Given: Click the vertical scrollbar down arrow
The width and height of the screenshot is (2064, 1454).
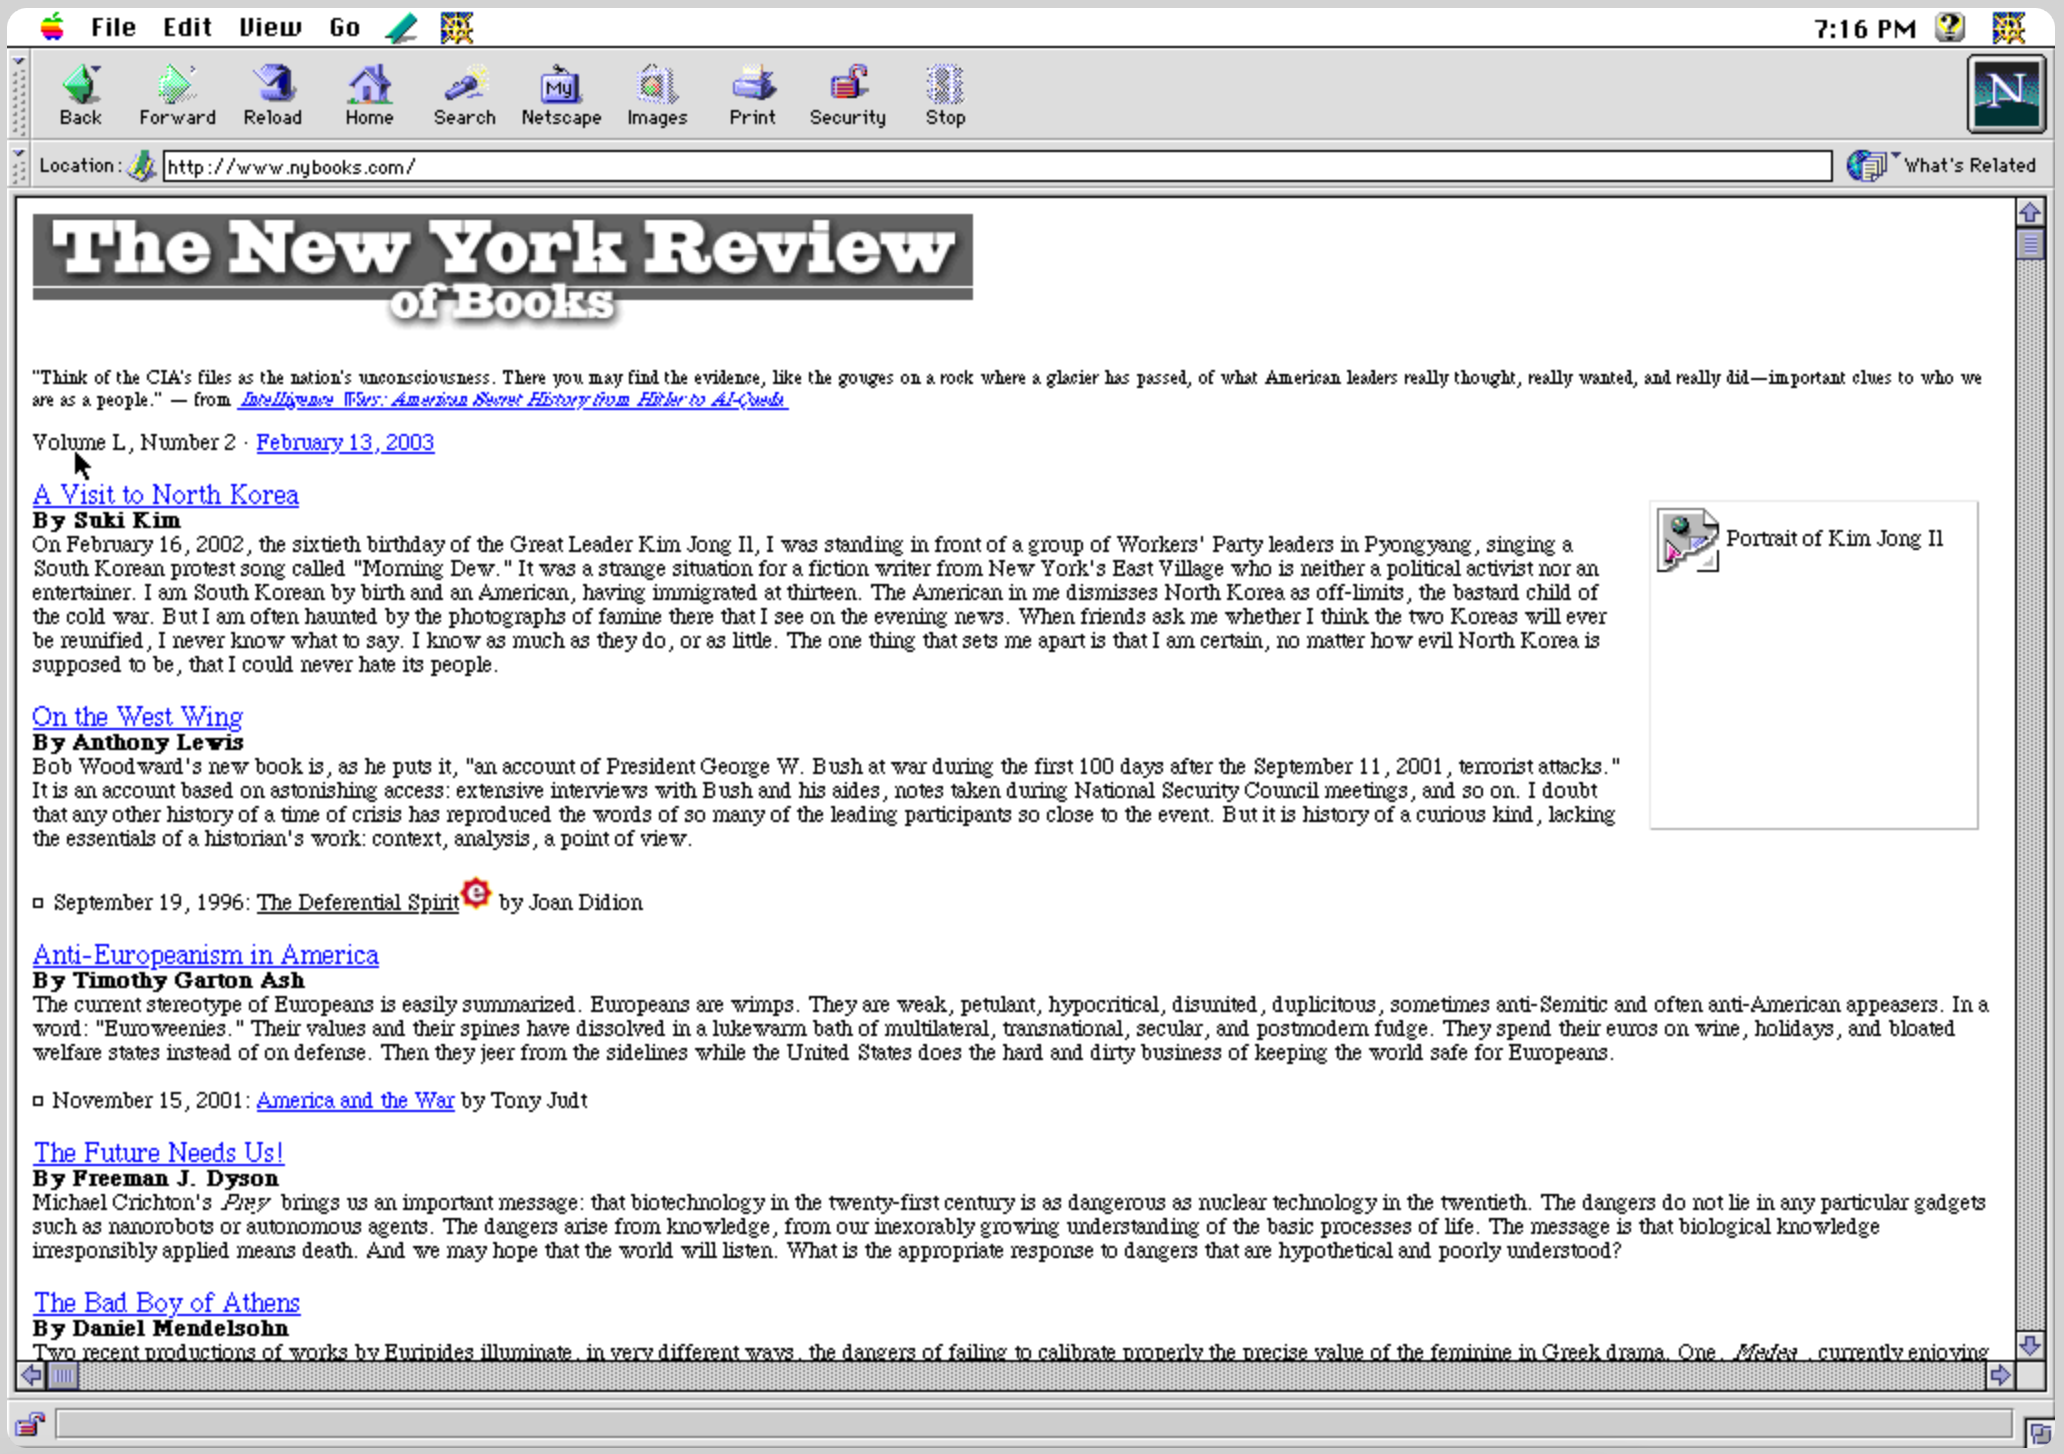Looking at the screenshot, I should coord(2029,1344).
